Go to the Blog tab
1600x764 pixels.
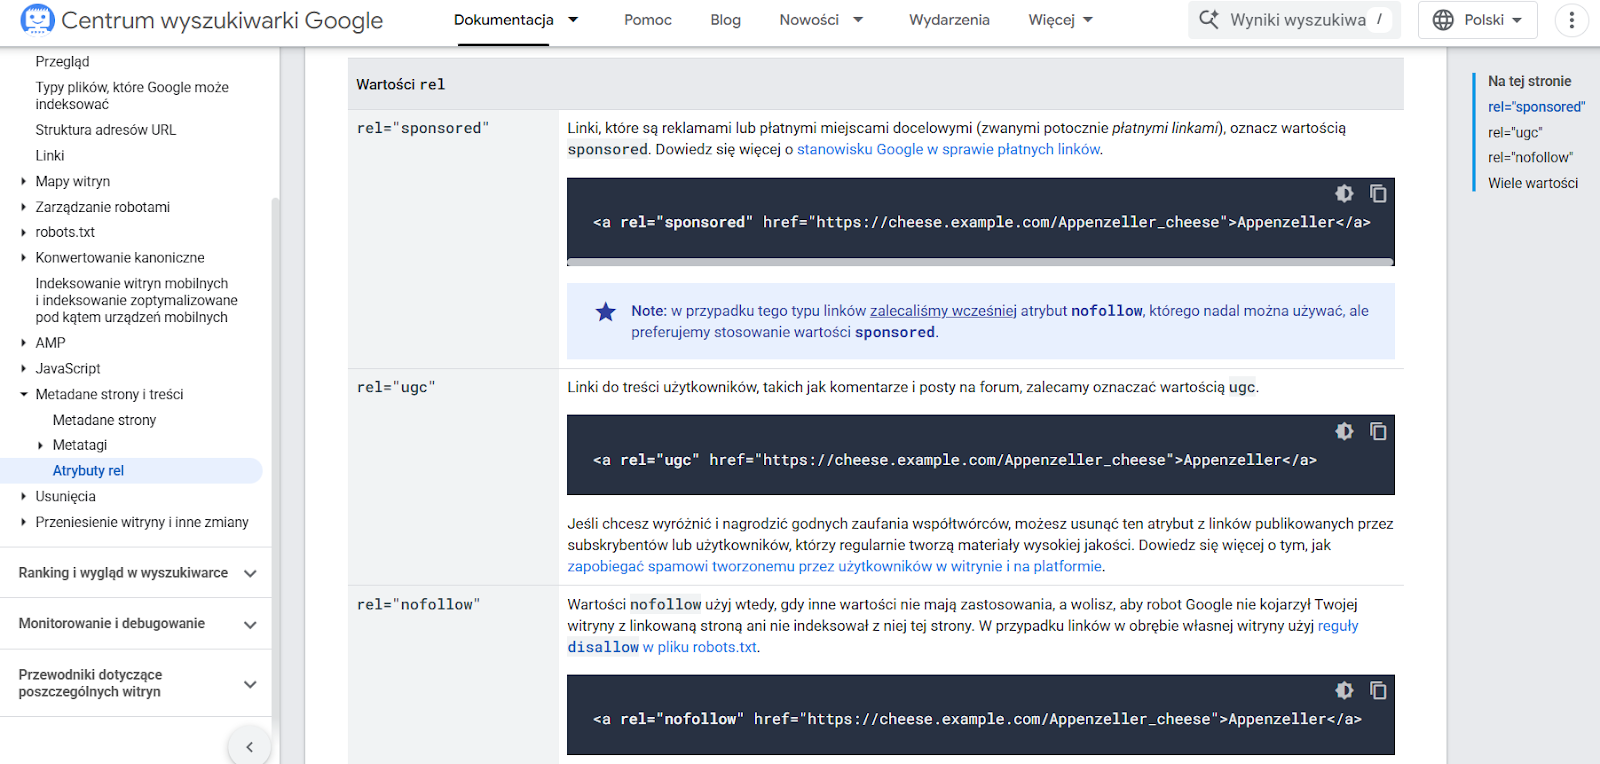coord(725,20)
